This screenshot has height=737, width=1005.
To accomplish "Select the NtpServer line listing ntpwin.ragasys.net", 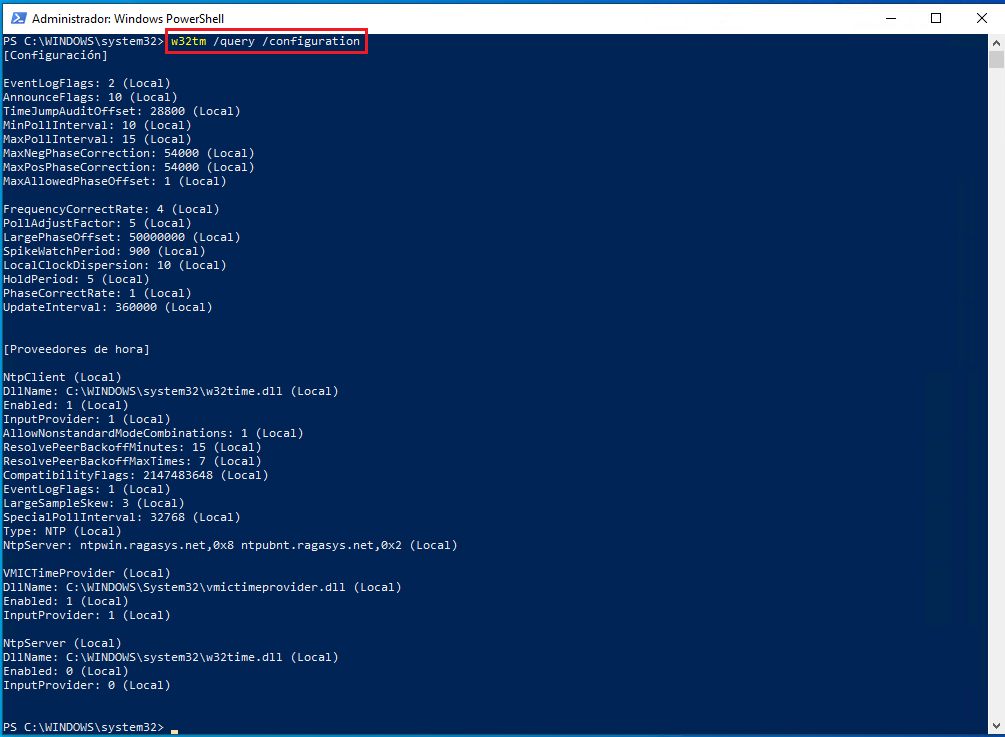I will (230, 544).
